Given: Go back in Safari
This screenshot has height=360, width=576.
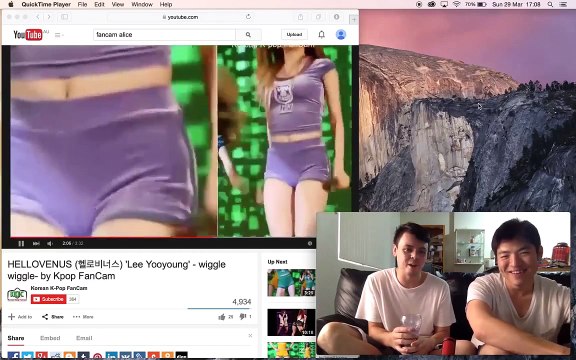Looking at the screenshot, I should pyautogui.click(x=37, y=17).
